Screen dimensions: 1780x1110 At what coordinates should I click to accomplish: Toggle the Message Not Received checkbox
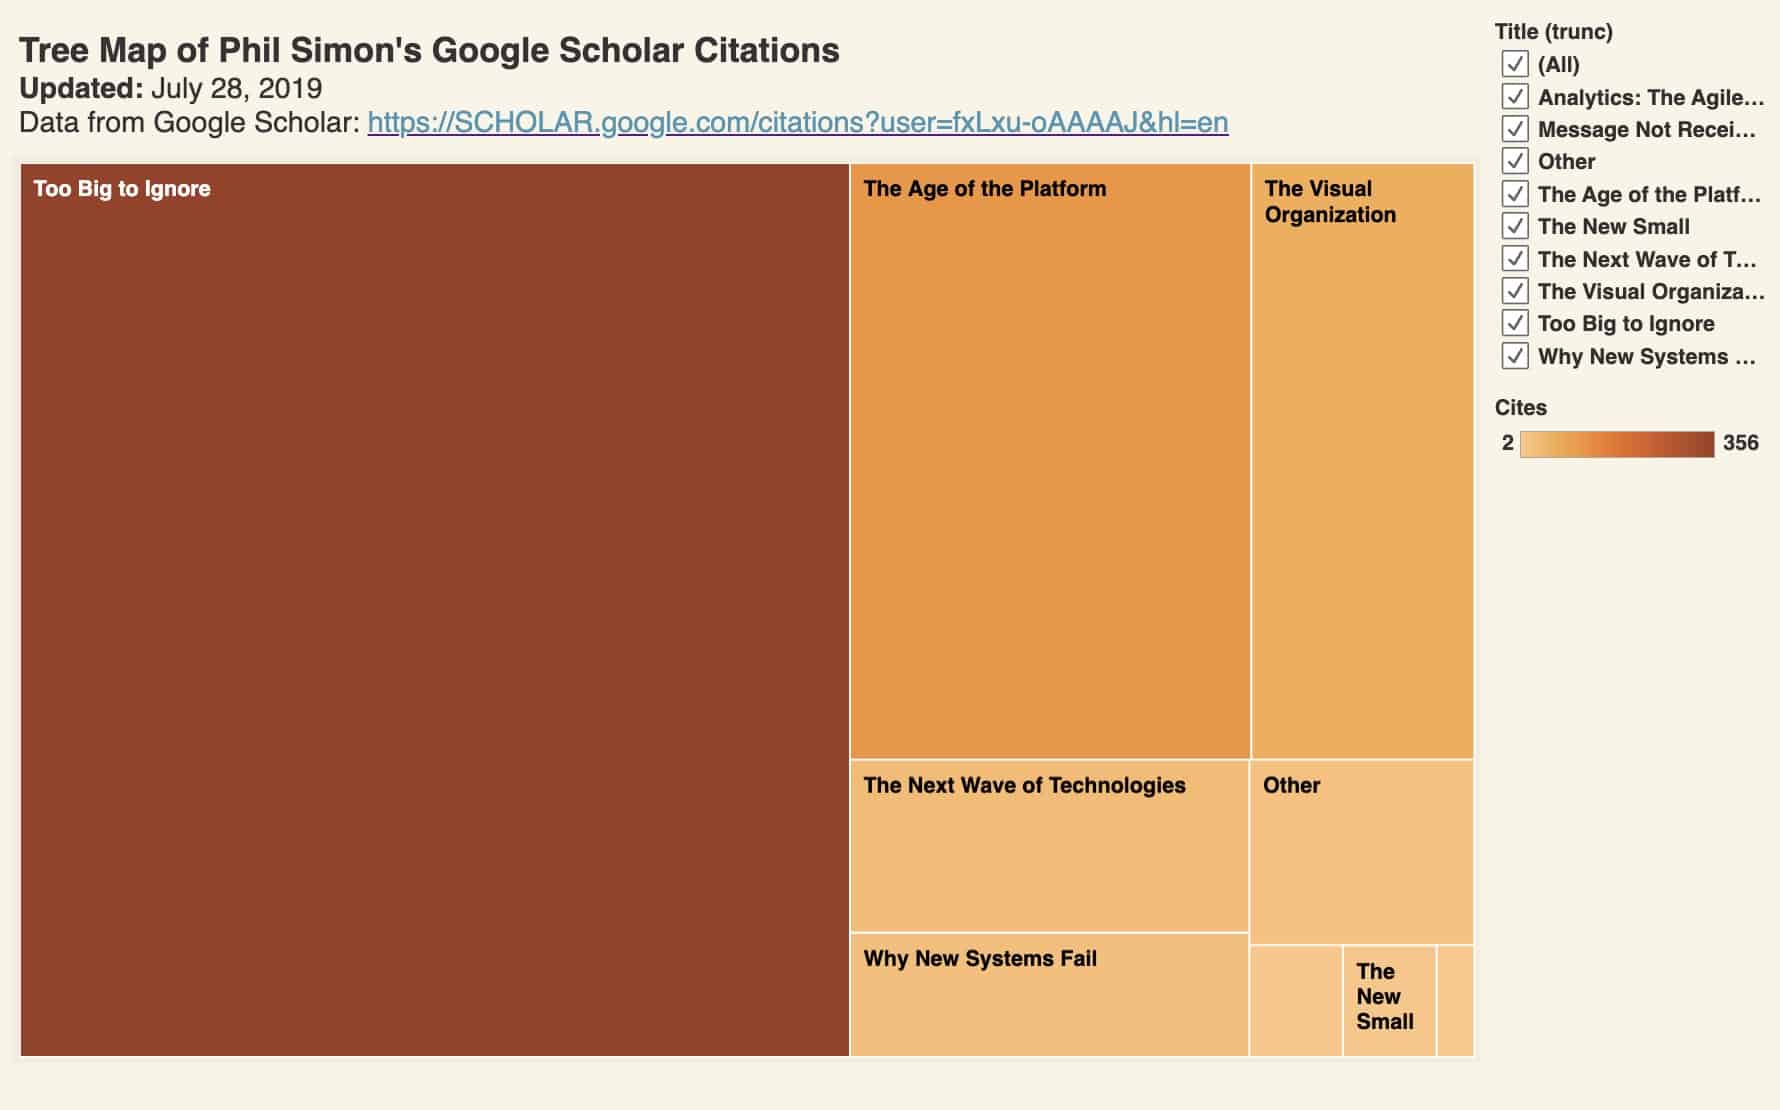1515,129
